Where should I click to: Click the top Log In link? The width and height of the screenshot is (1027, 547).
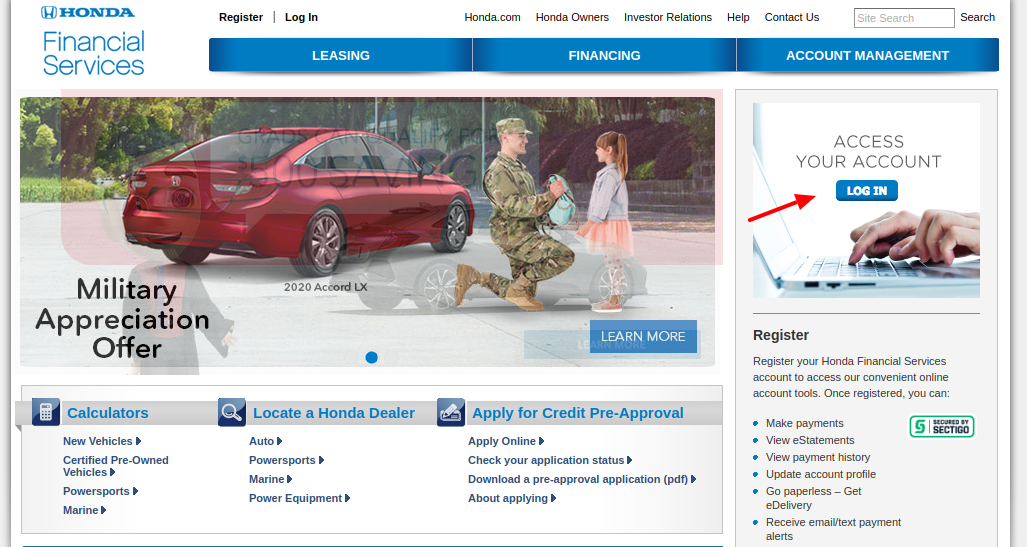[301, 17]
